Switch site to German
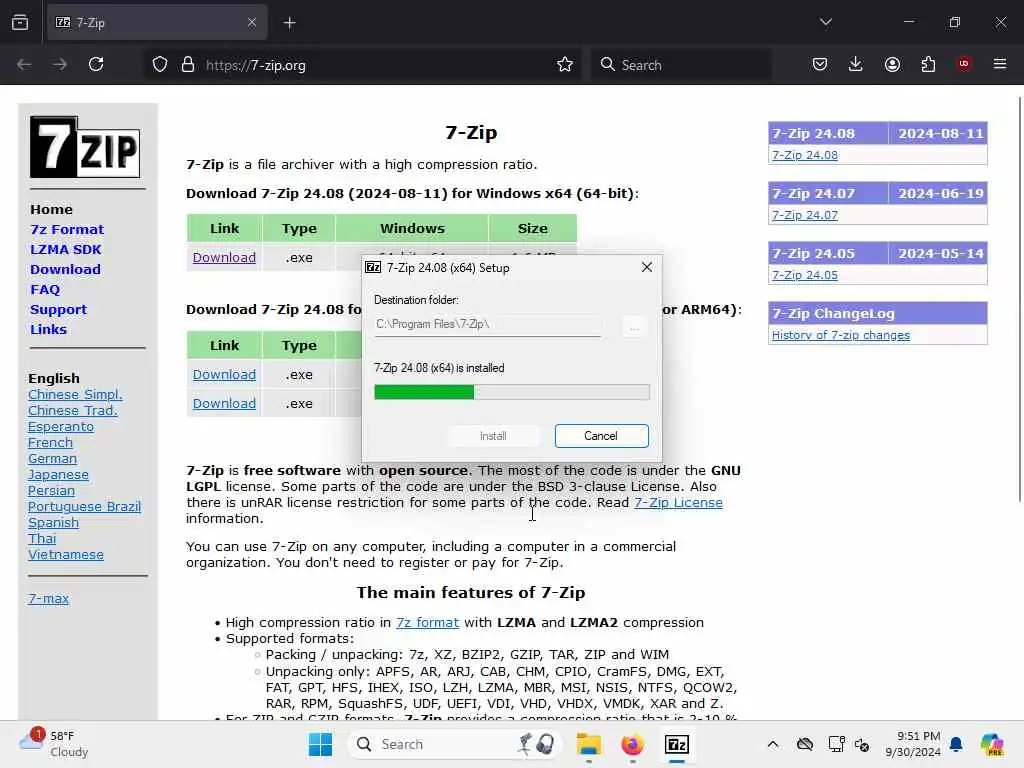Image resolution: width=1024 pixels, height=768 pixels. tap(52, 458)
